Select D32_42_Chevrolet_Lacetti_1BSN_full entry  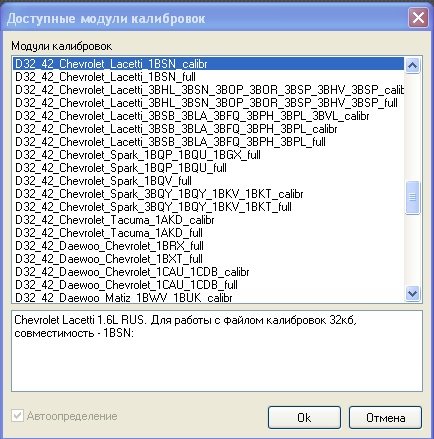pyautogui.click(x=208, y=77)
